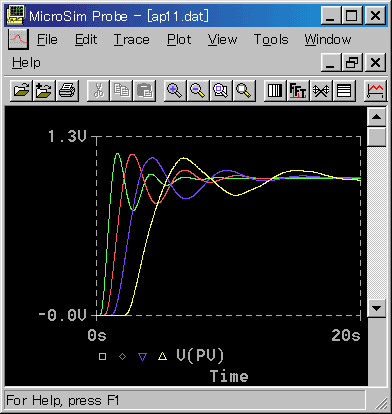Click the Append file folder icon
392x414 pixels.
click(44, 90)
